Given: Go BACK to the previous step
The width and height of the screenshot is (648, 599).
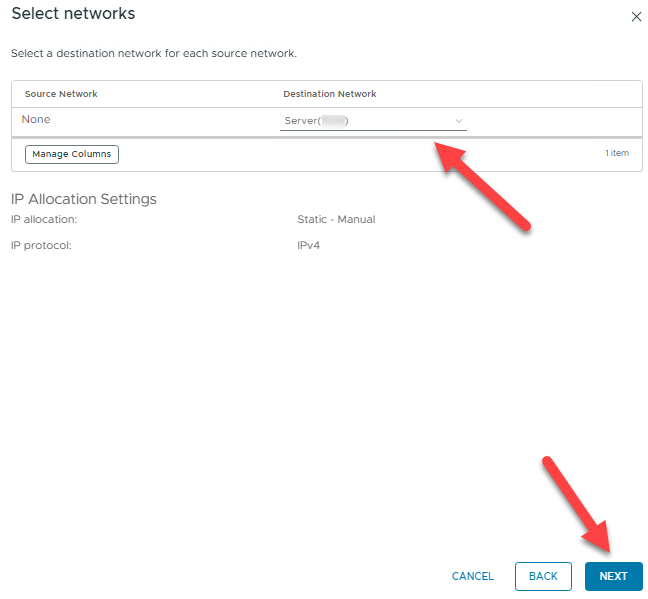Looking at the screenshot, I should click(543, 576).
